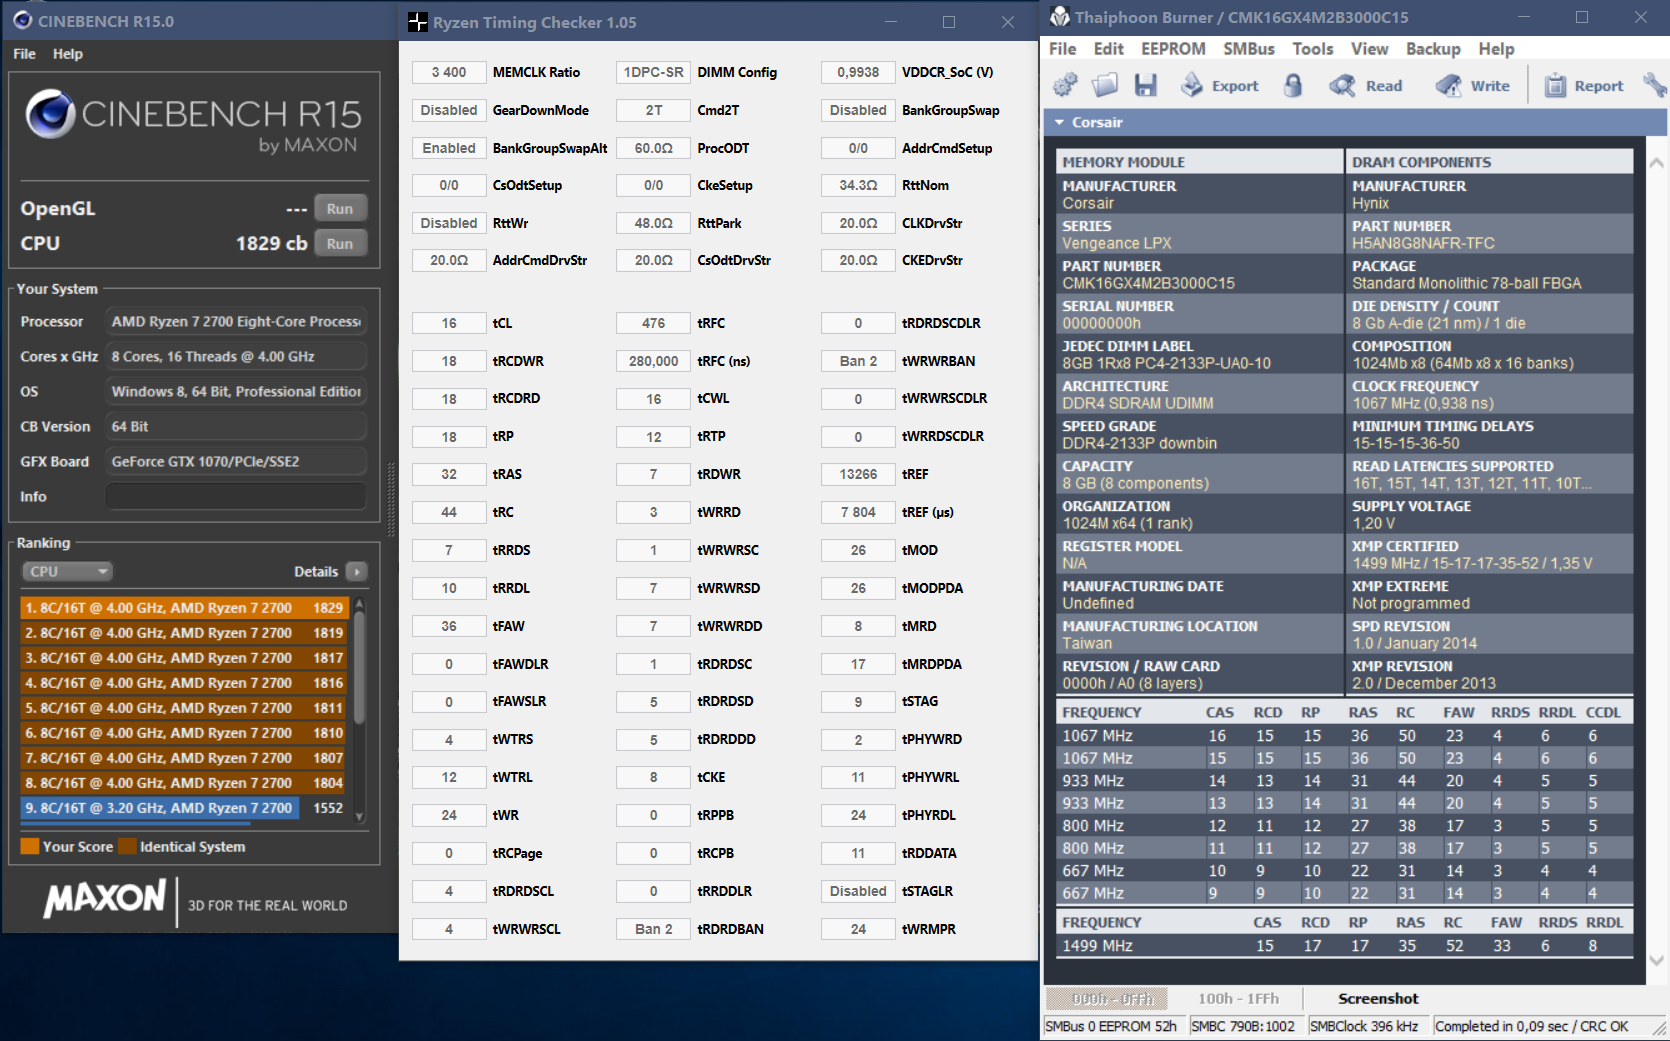
Task: Click the MEMCLK Ratio value 3 400
Action: coord(449,72)
